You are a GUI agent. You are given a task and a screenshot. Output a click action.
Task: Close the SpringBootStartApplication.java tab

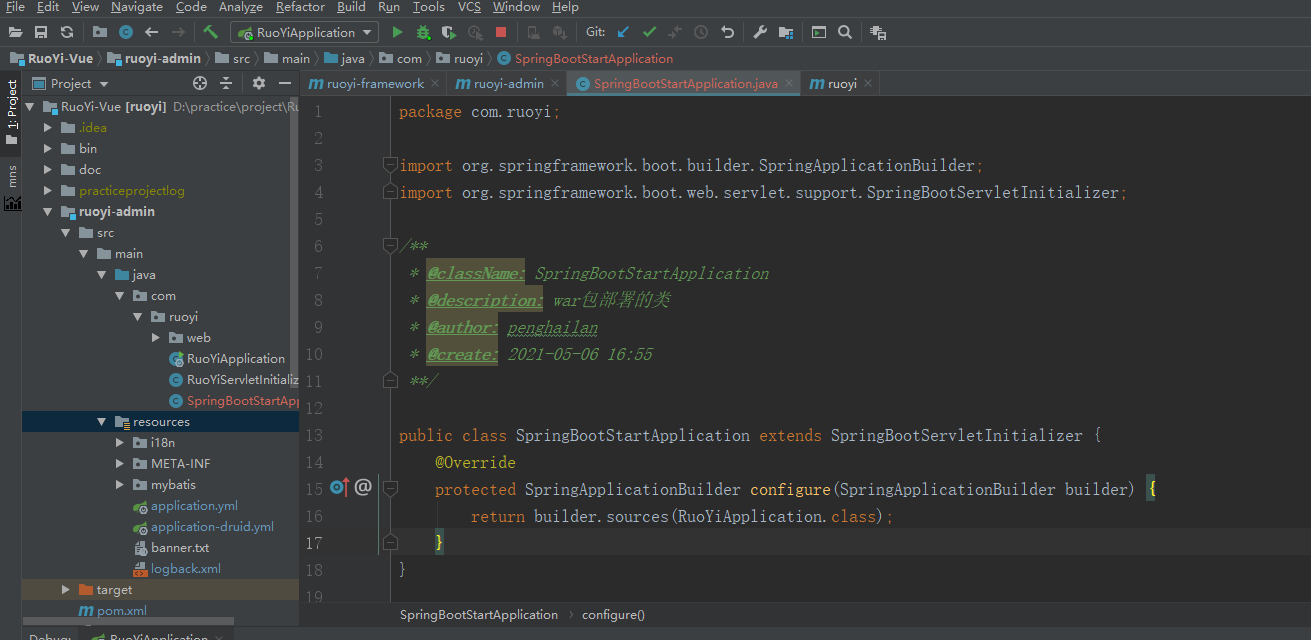789,84
